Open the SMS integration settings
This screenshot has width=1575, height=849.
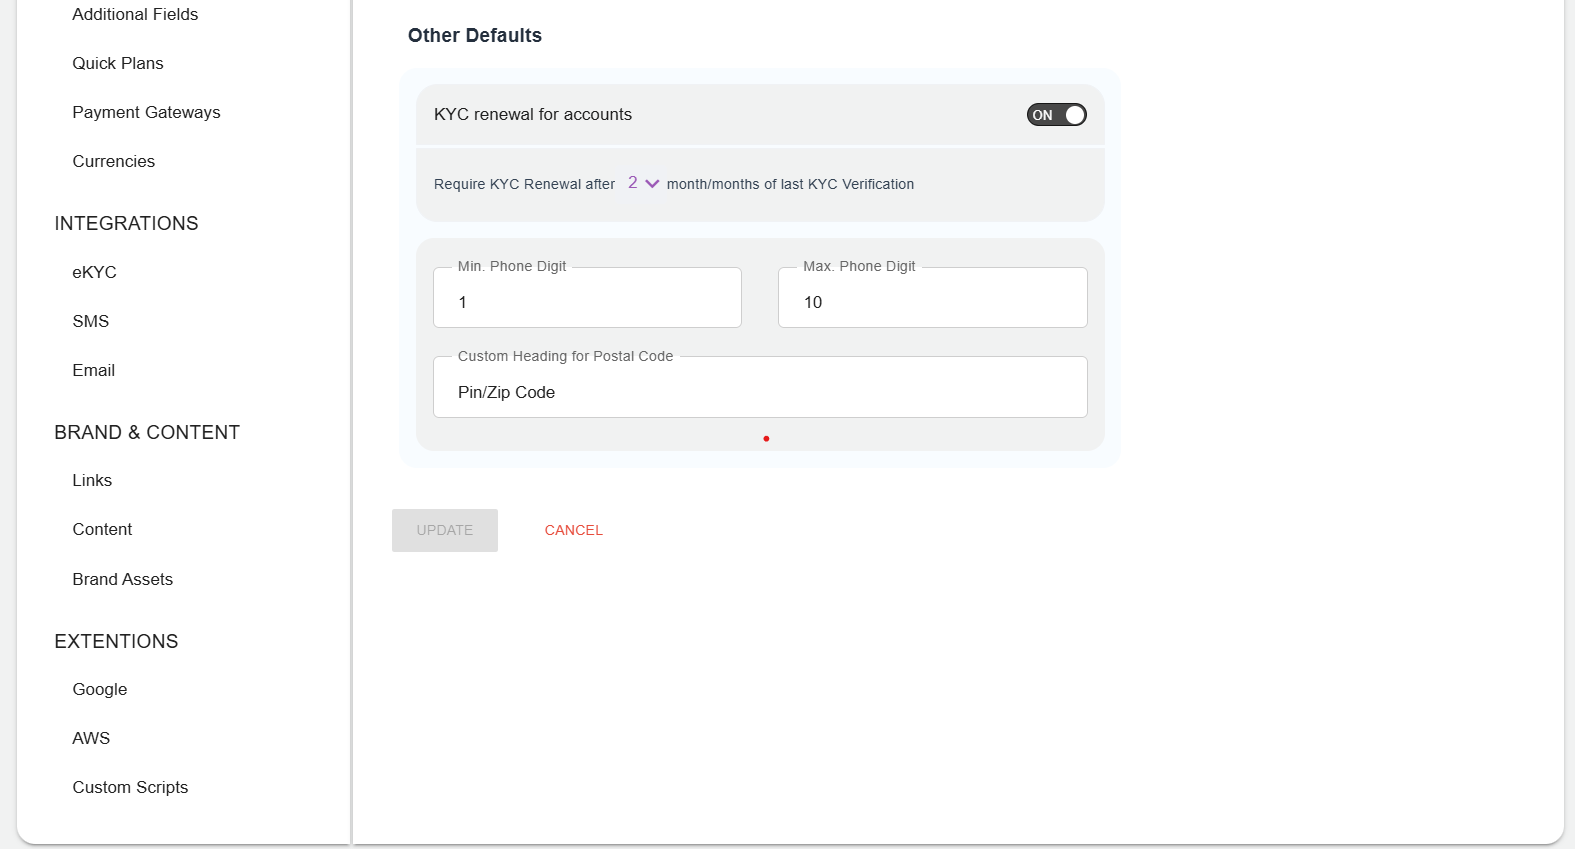pyautogui.click(x=90, y=320)
